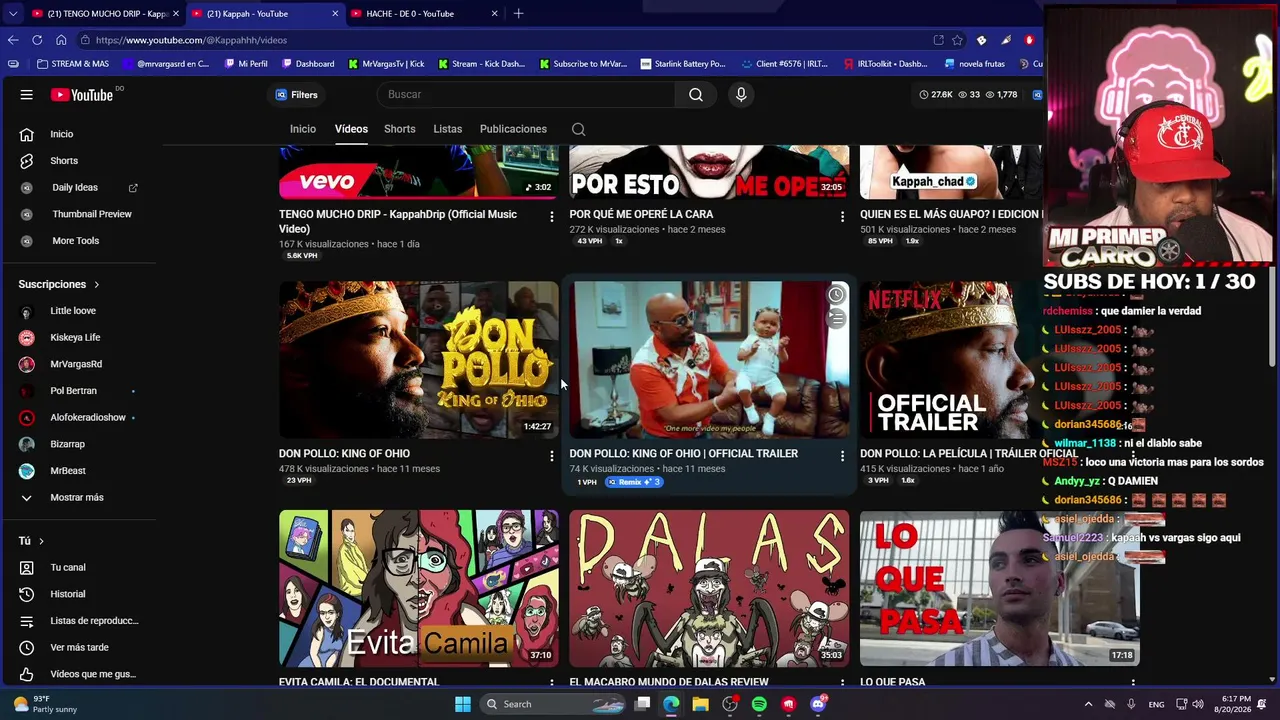Image resolution: width=1280 pixels, height=720 pixels.
Task: Open Historial in the sidebar
Action: 68,594
